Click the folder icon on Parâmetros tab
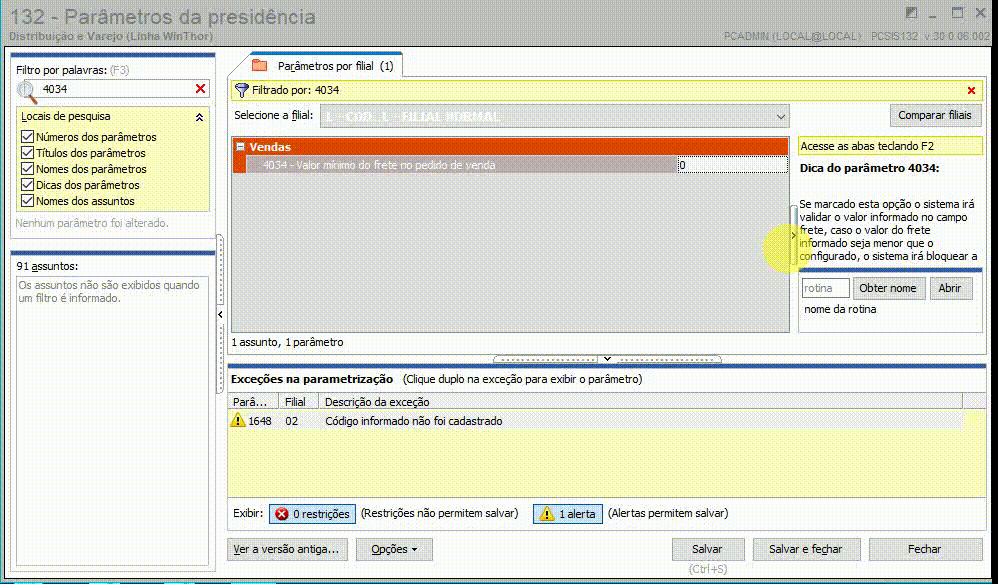 pos(260,65)
